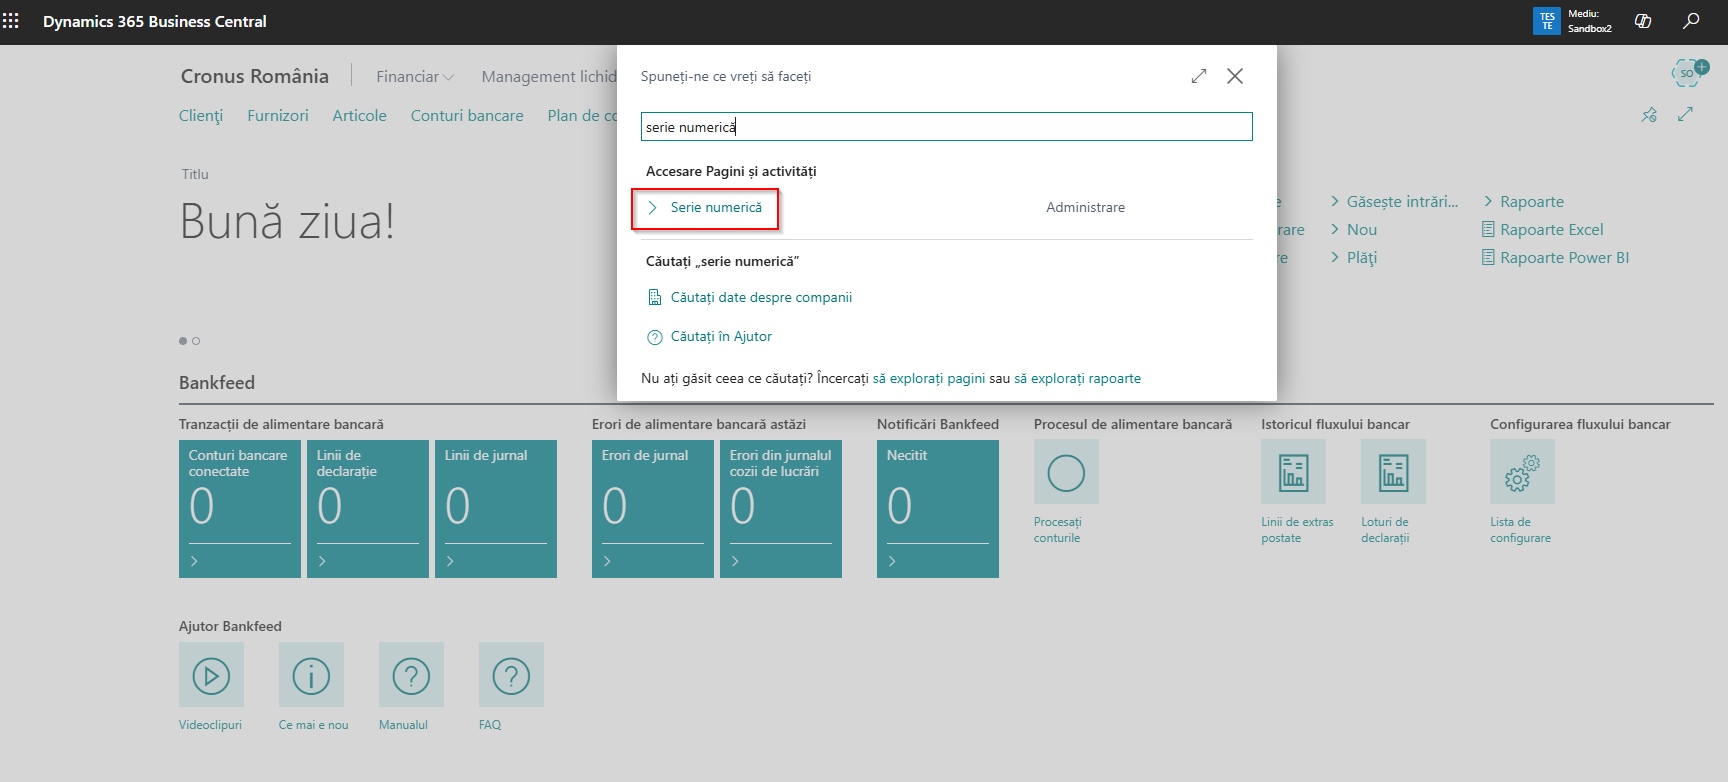Click the company data search icon

pos(655,297)
